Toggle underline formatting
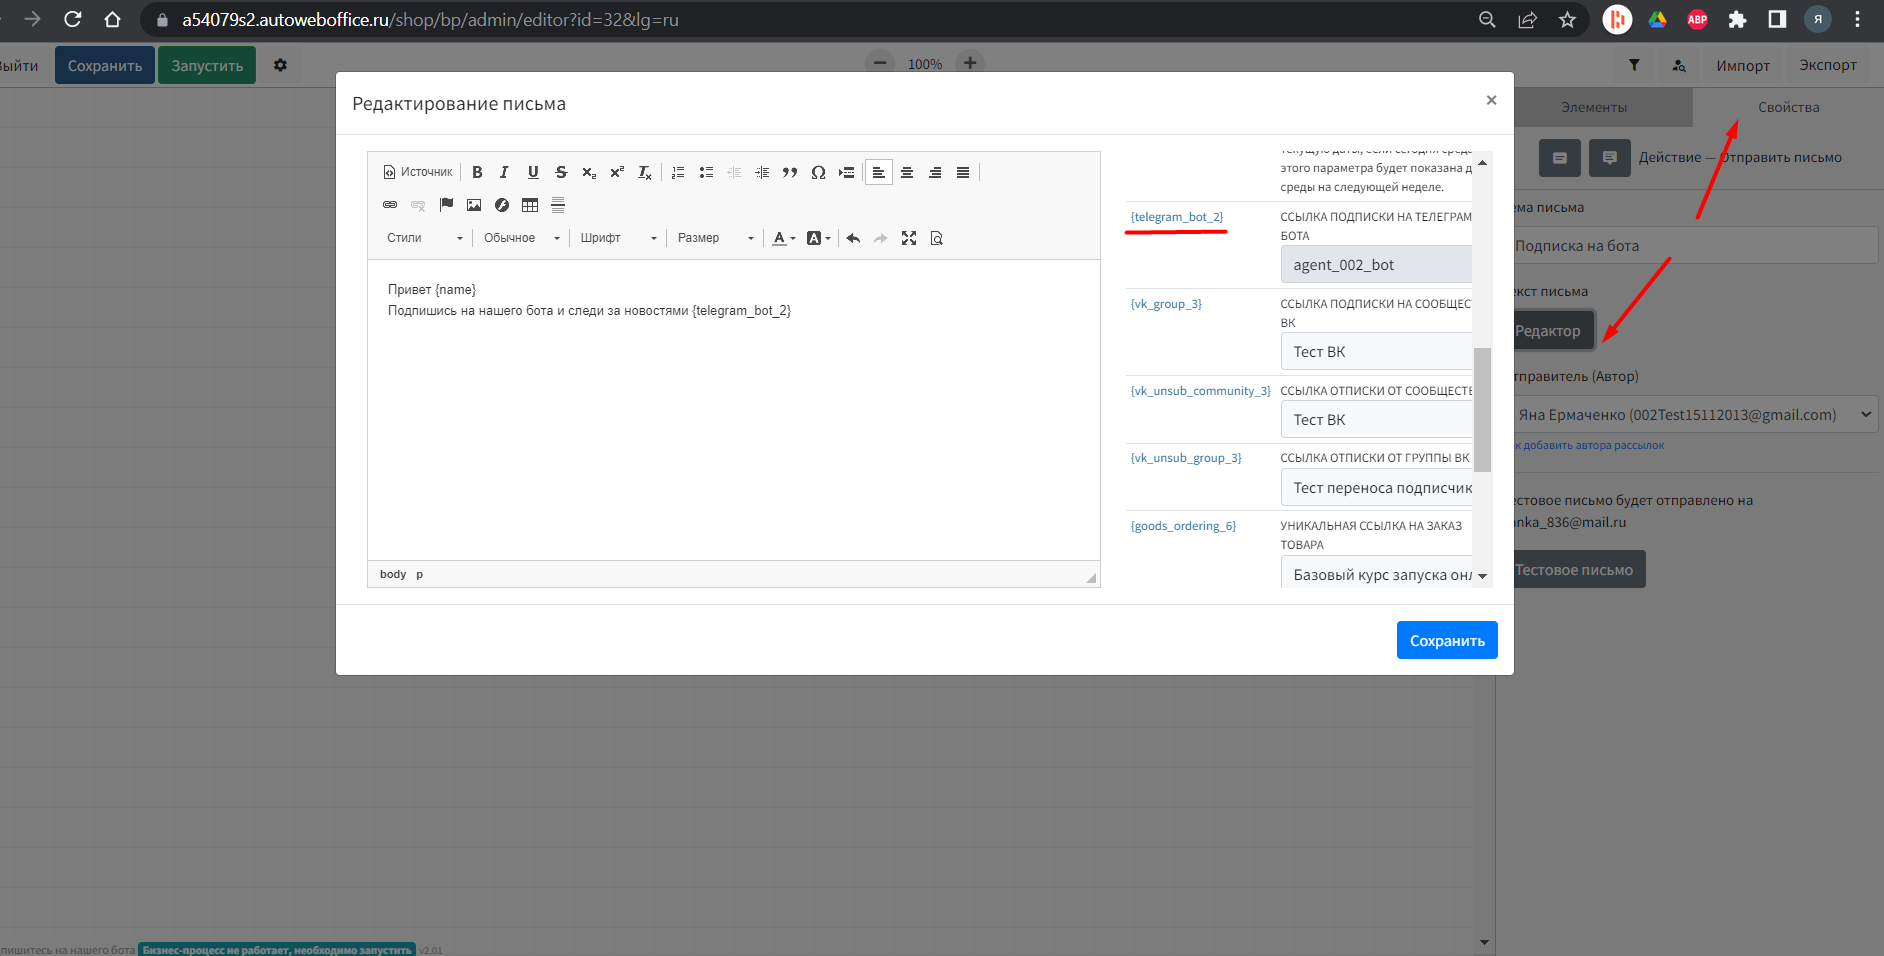Screen dimensions: 1884x956 [533, 172]
